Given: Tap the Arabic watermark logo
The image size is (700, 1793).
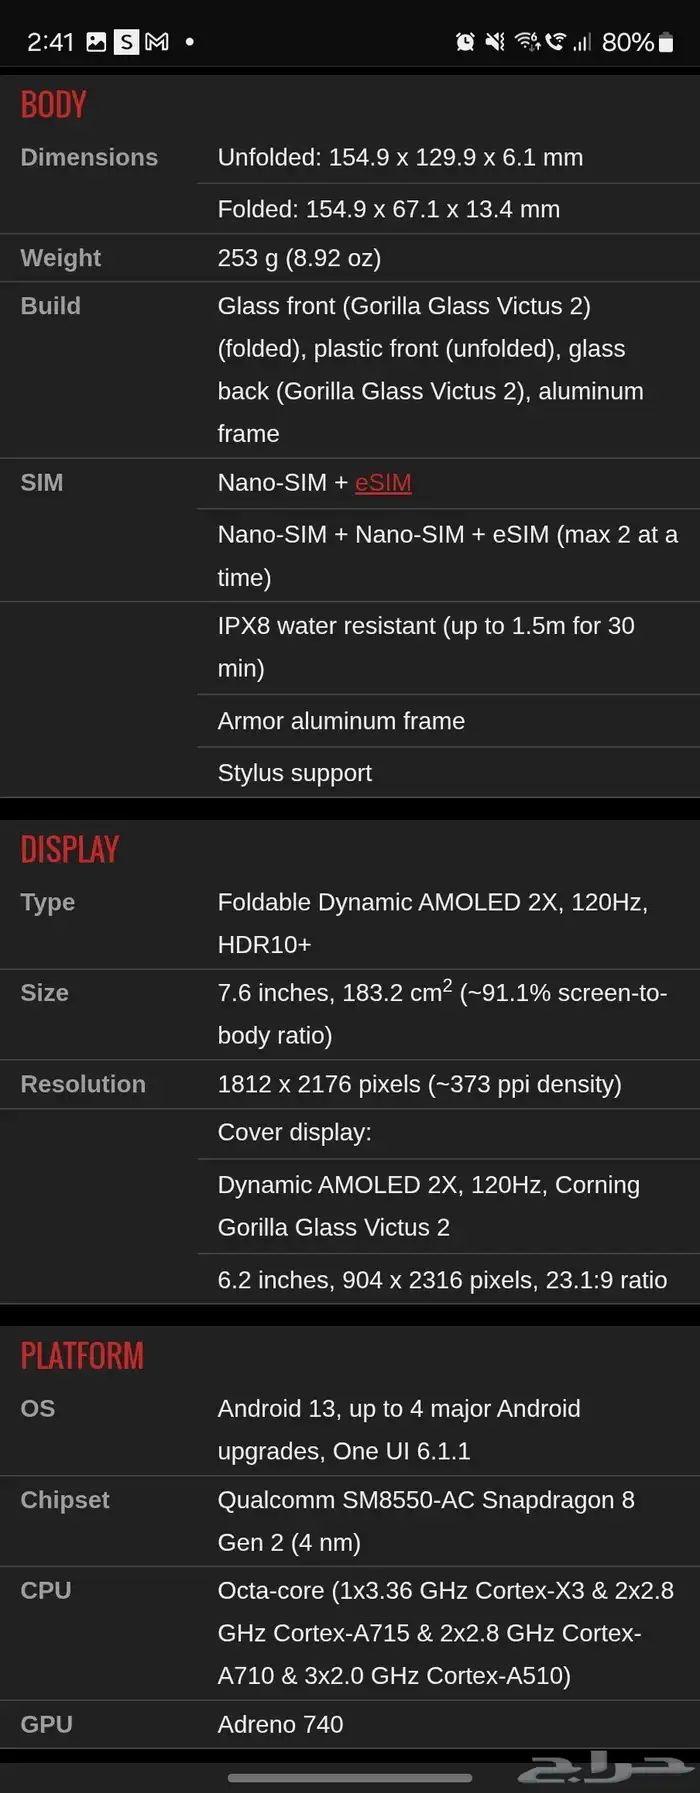Looking at the screenshot, I should (x=605, y=1768).
